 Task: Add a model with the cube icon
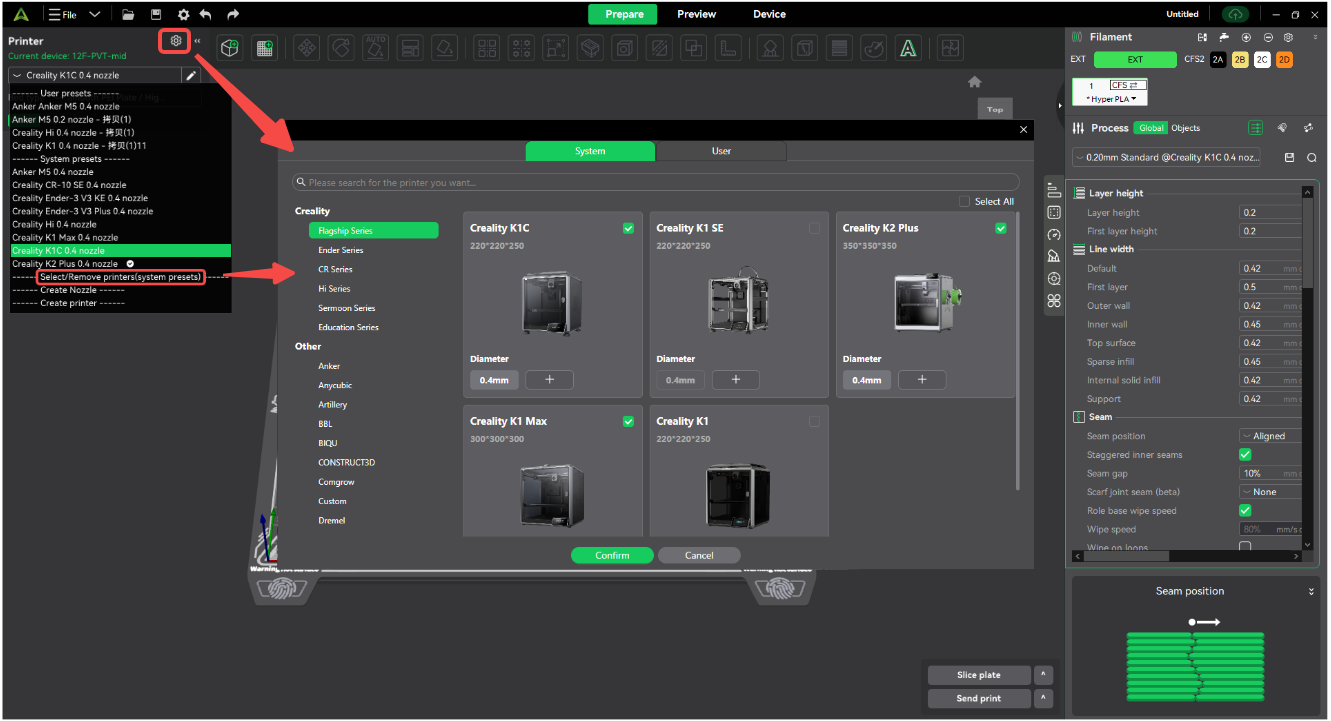click(x=230, y=47)
